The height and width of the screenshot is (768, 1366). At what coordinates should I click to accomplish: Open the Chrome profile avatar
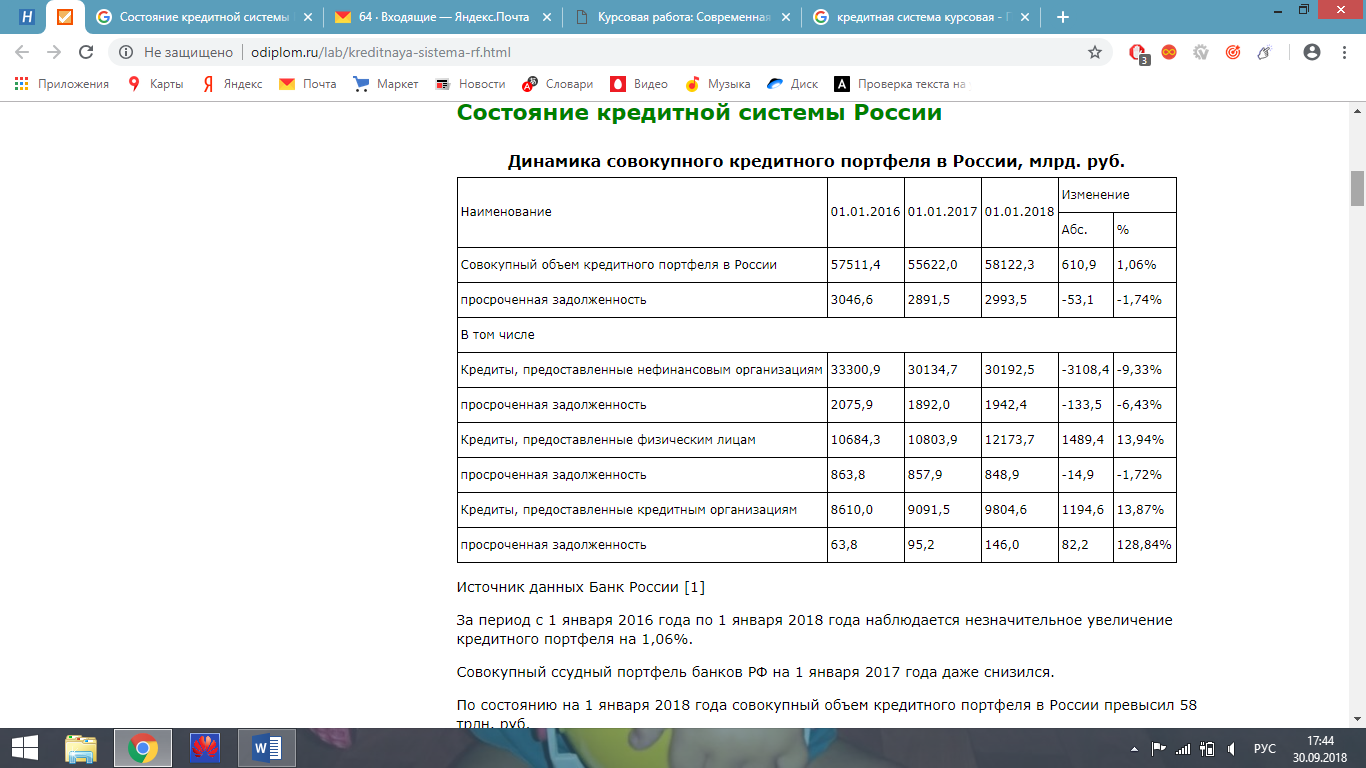(x=1312, y=52)
